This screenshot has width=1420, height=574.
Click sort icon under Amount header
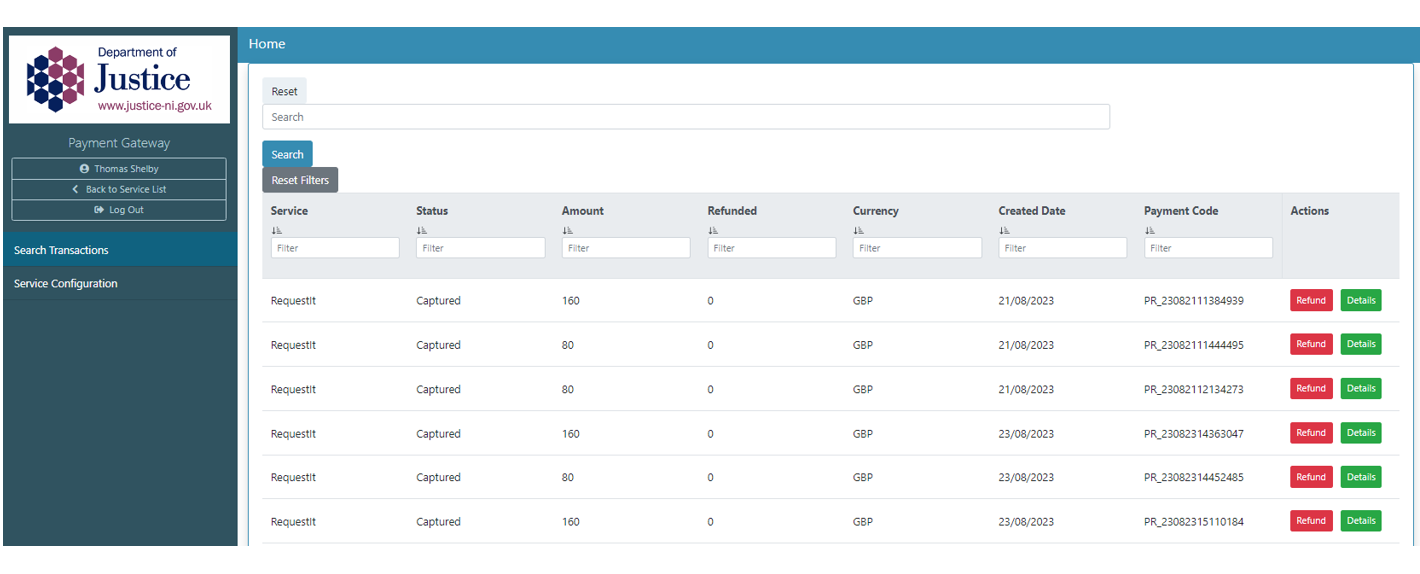[568, 230]
